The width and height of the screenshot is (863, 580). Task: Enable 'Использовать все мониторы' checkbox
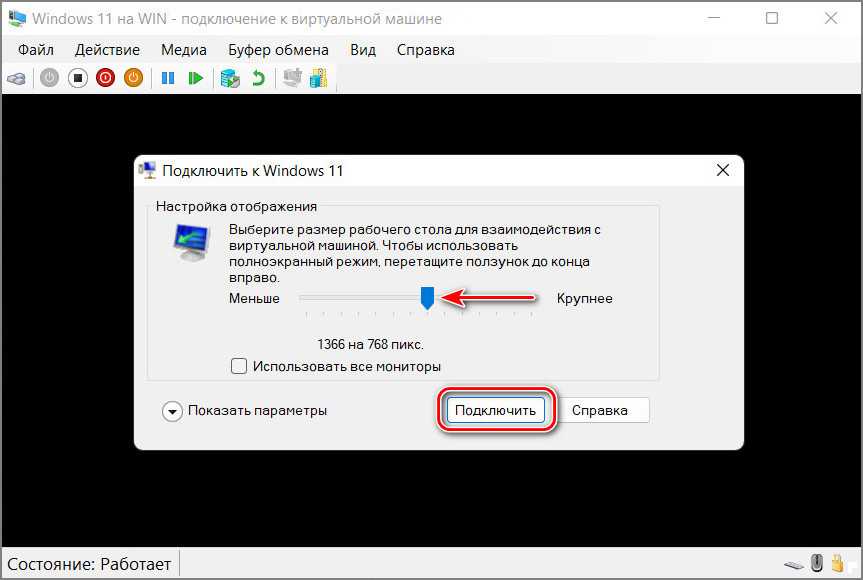point(239,366)
